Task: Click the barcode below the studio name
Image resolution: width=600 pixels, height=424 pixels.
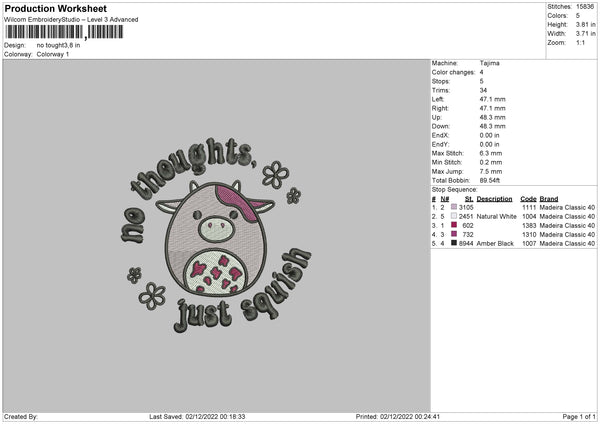Action: click(x=64, y=32)
